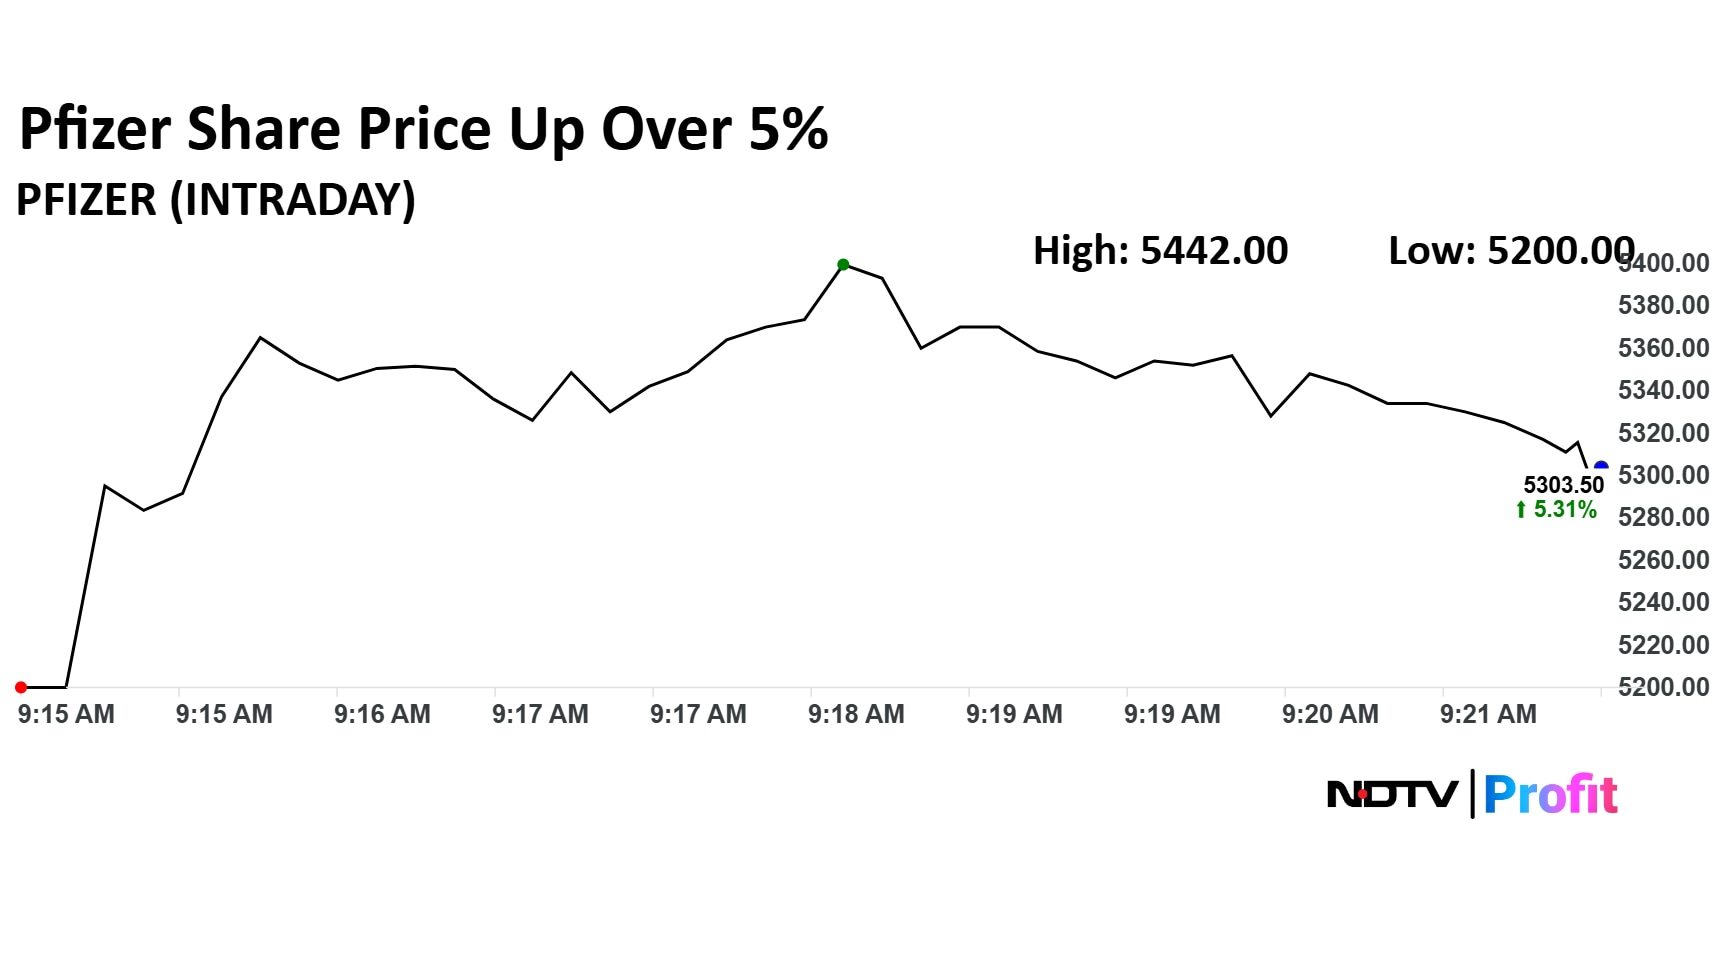Click the High: 5442.00 label
Viewport: 1728px width, 972px height.
[x=1160, y=251]
